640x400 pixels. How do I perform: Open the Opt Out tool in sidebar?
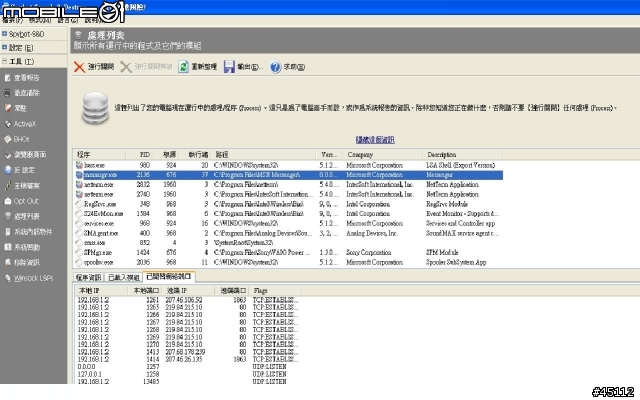pos(21,201)
